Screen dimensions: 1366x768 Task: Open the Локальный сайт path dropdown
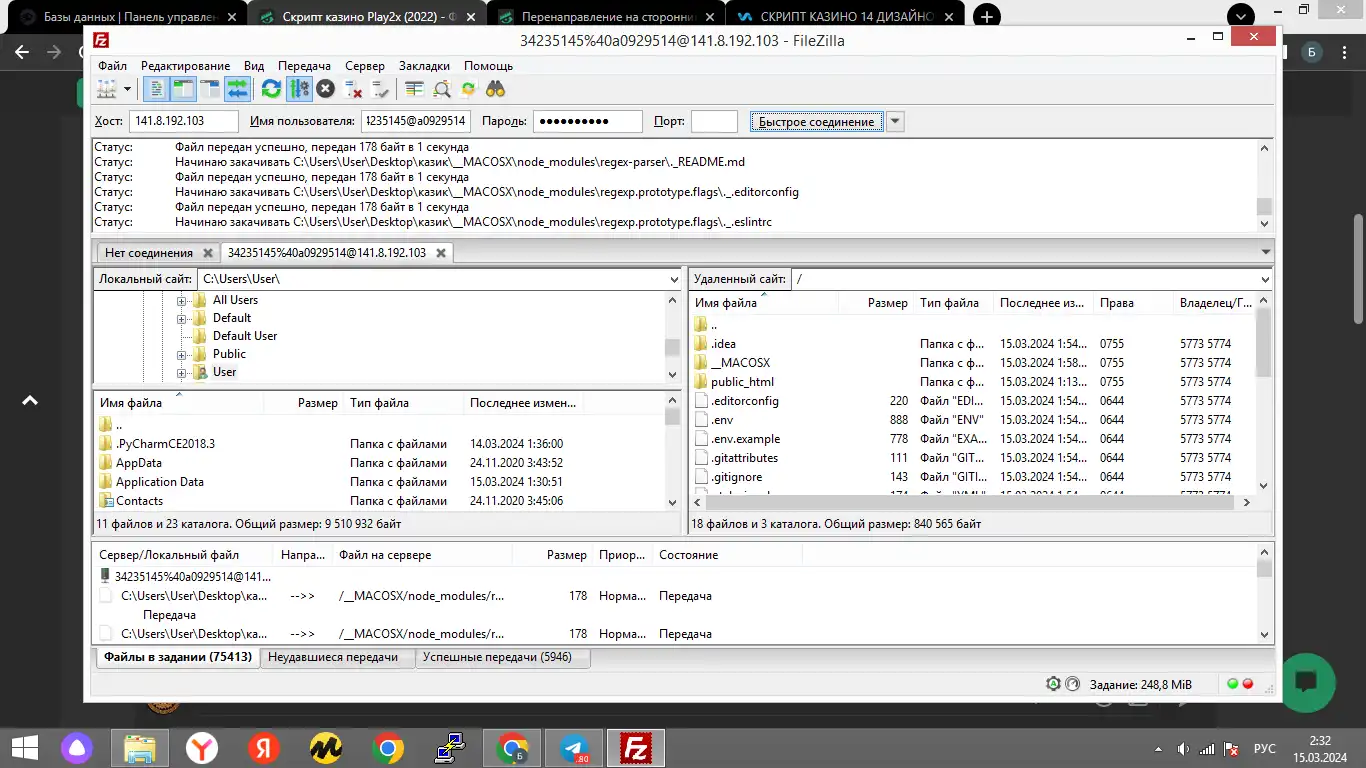coord(673,279)
